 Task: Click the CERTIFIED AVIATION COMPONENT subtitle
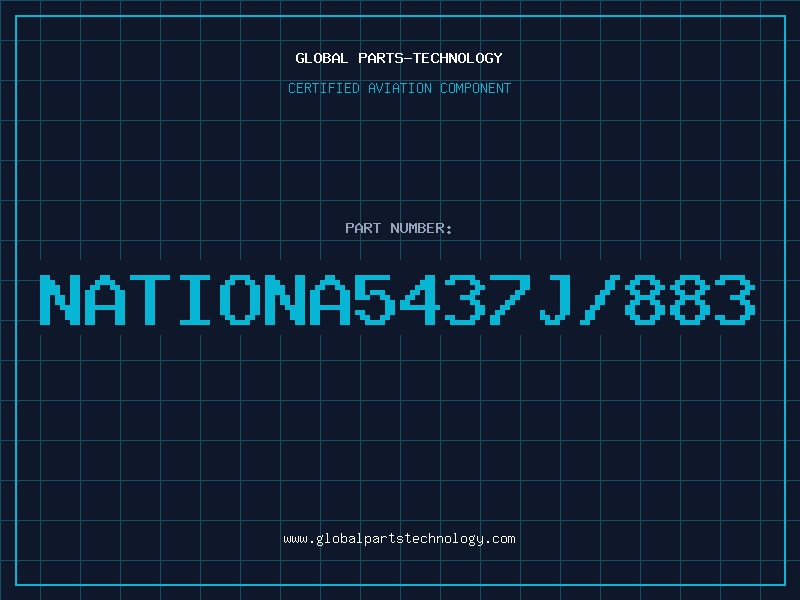(x=399, y=88)
